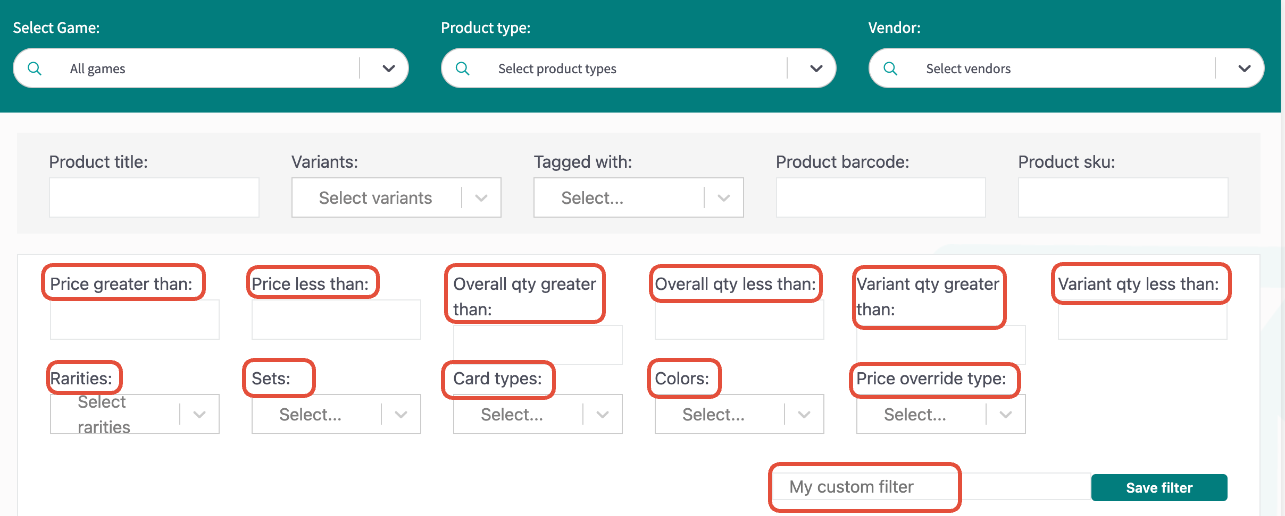This screenshot has height=516, width=1285.
Task: Click the Price greater than input box
Action: tap(135, 320)
